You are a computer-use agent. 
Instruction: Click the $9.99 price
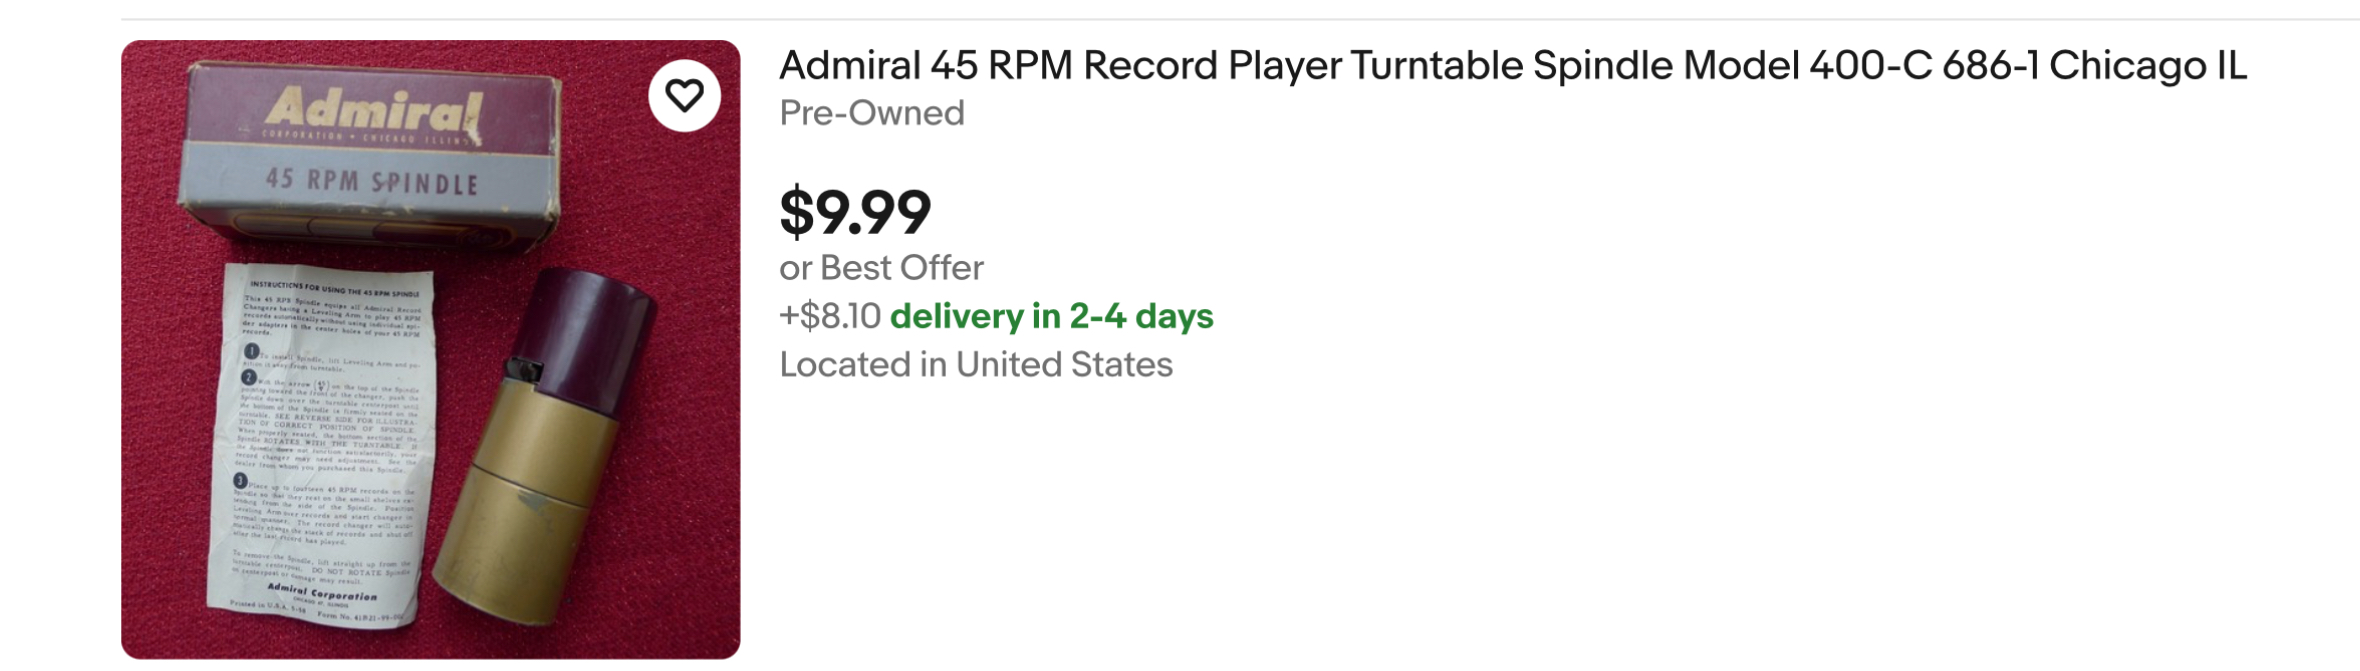855,212
